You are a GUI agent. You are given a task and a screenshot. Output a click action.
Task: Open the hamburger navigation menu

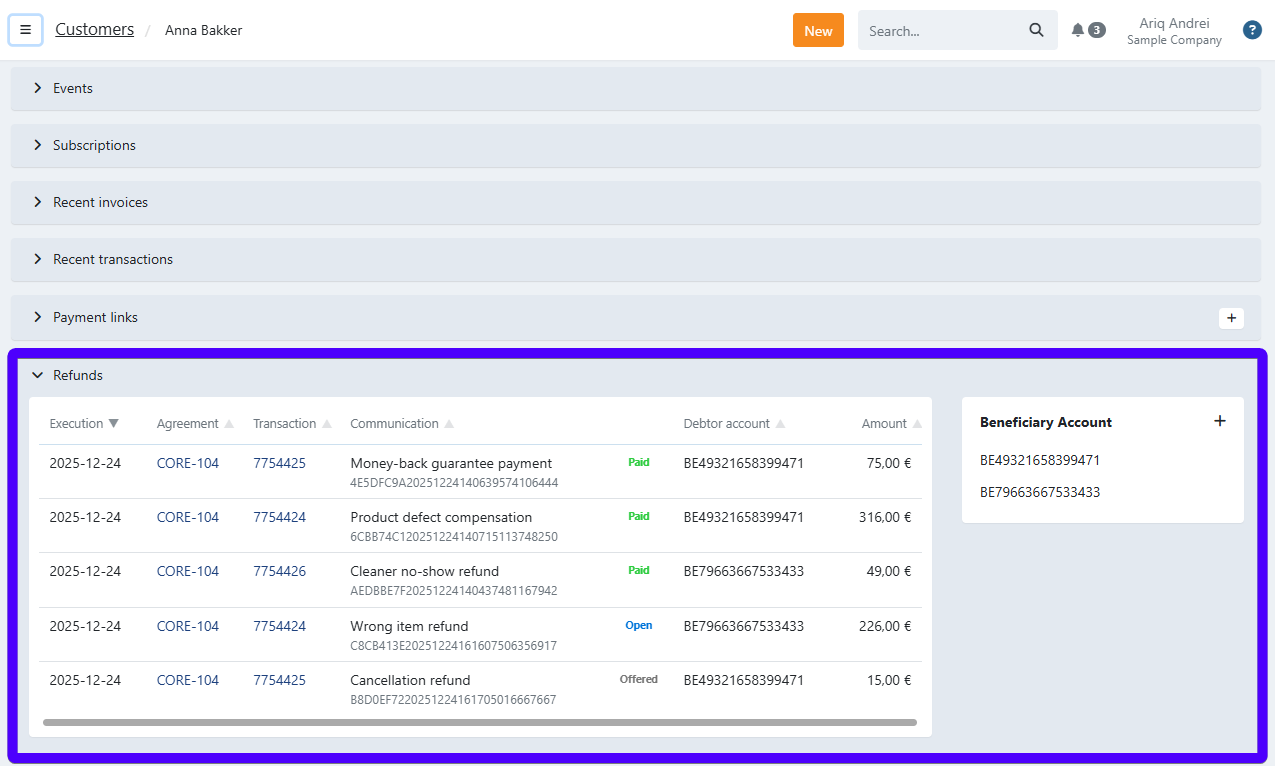click(25, 30)
